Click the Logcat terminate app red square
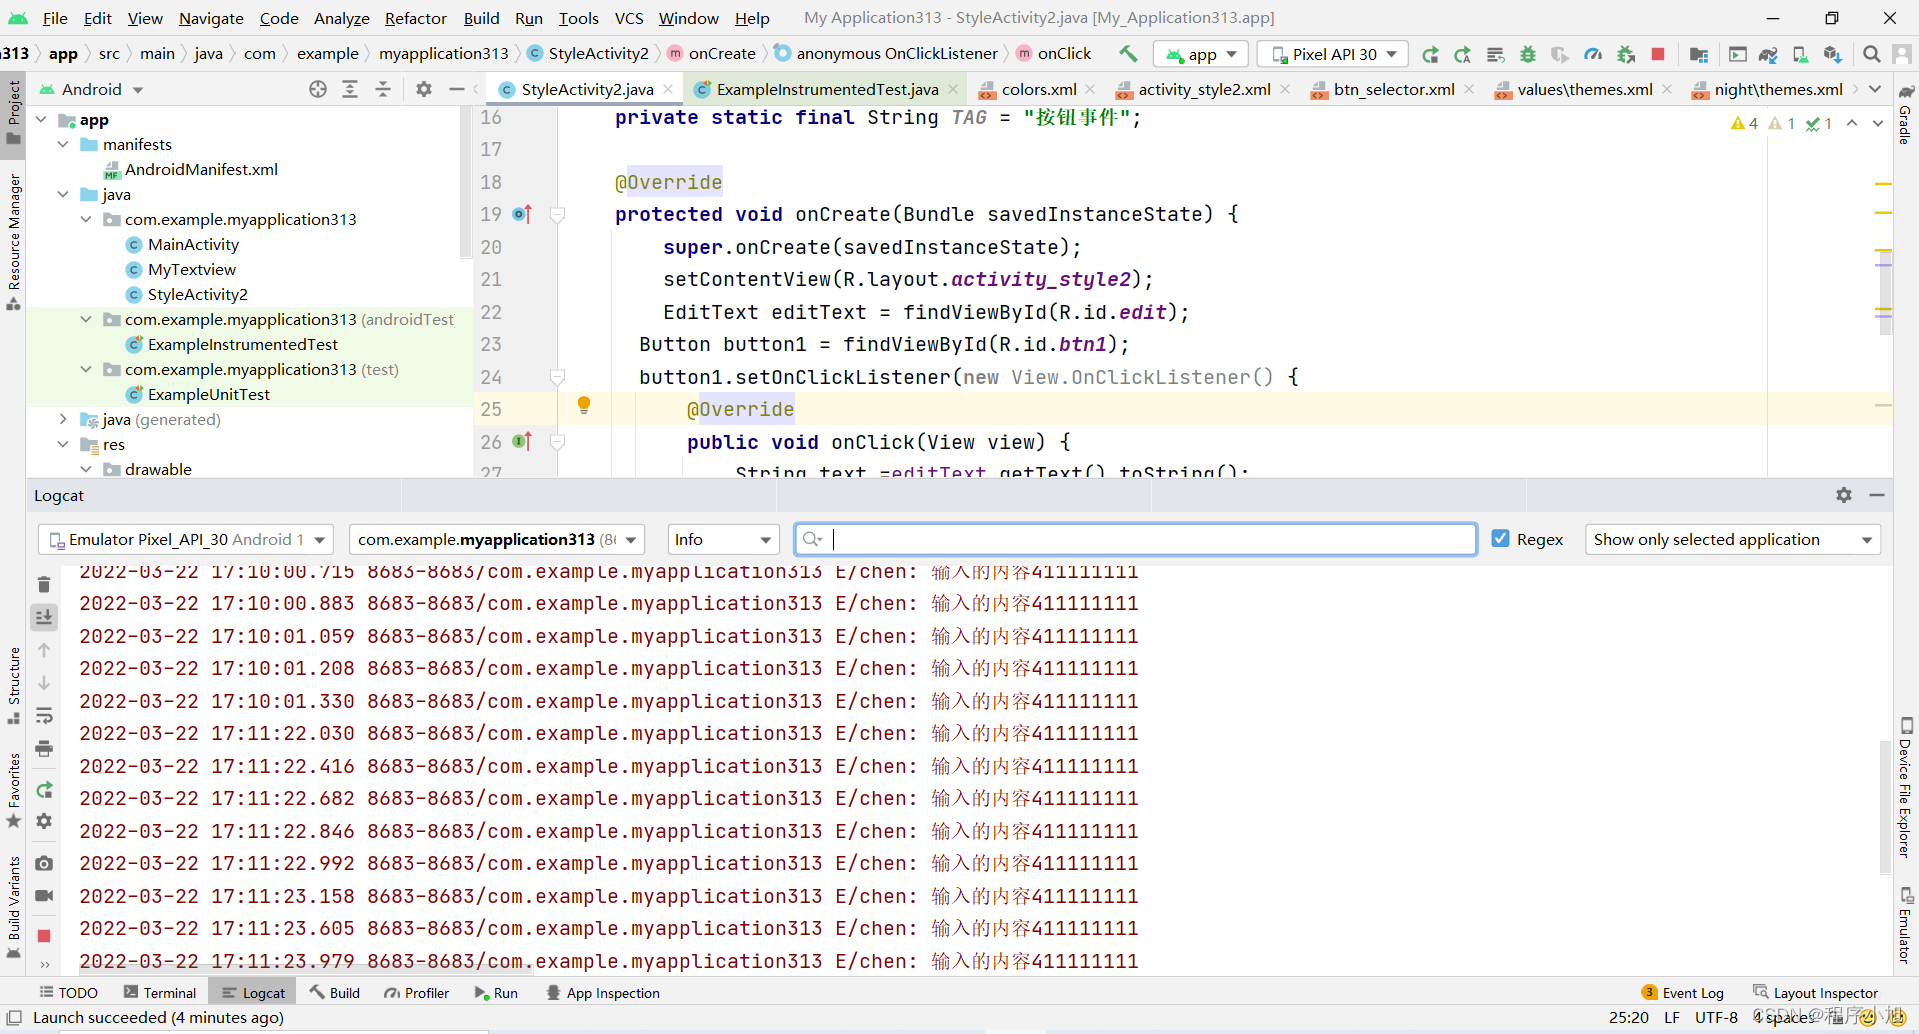 point(44,936)
